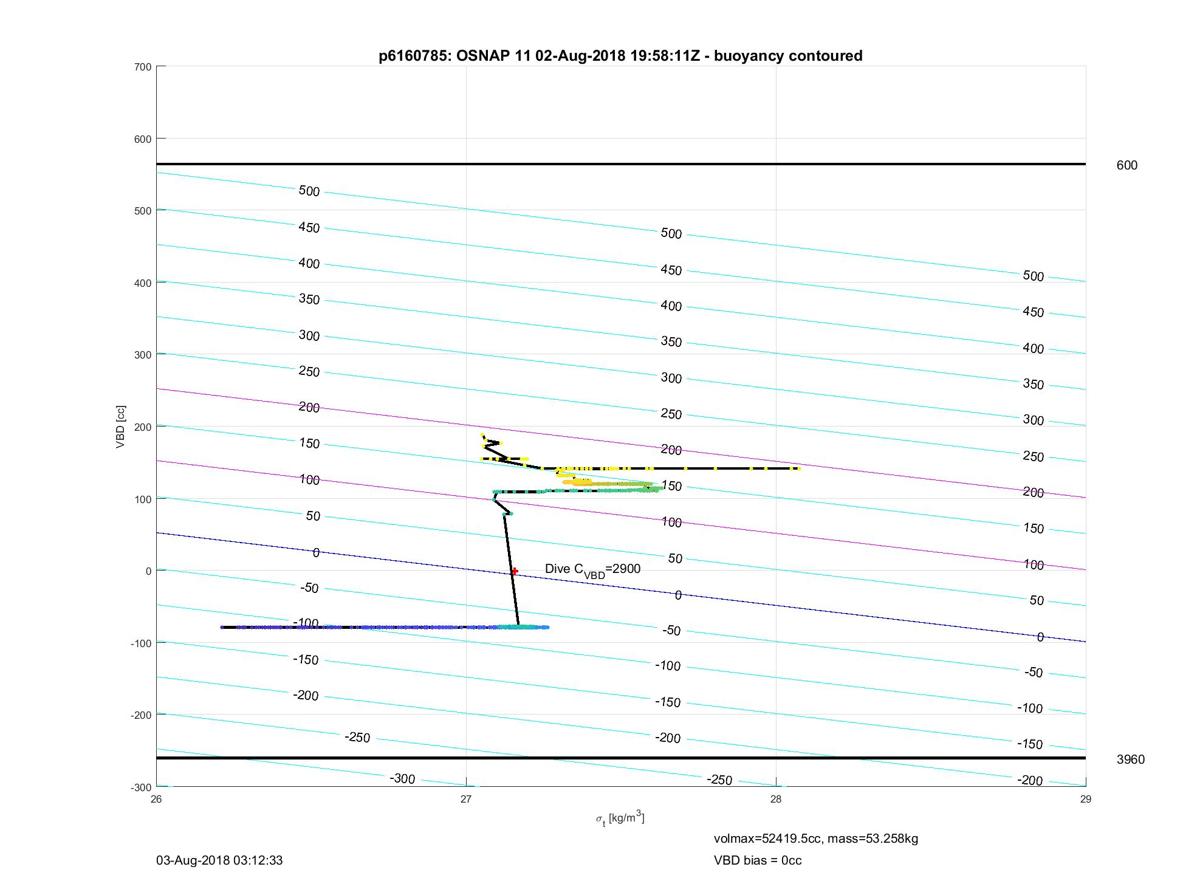Click the '600' label right of the upper black line
Screen dimensions: 1200x885
[x=1127, y=166]
